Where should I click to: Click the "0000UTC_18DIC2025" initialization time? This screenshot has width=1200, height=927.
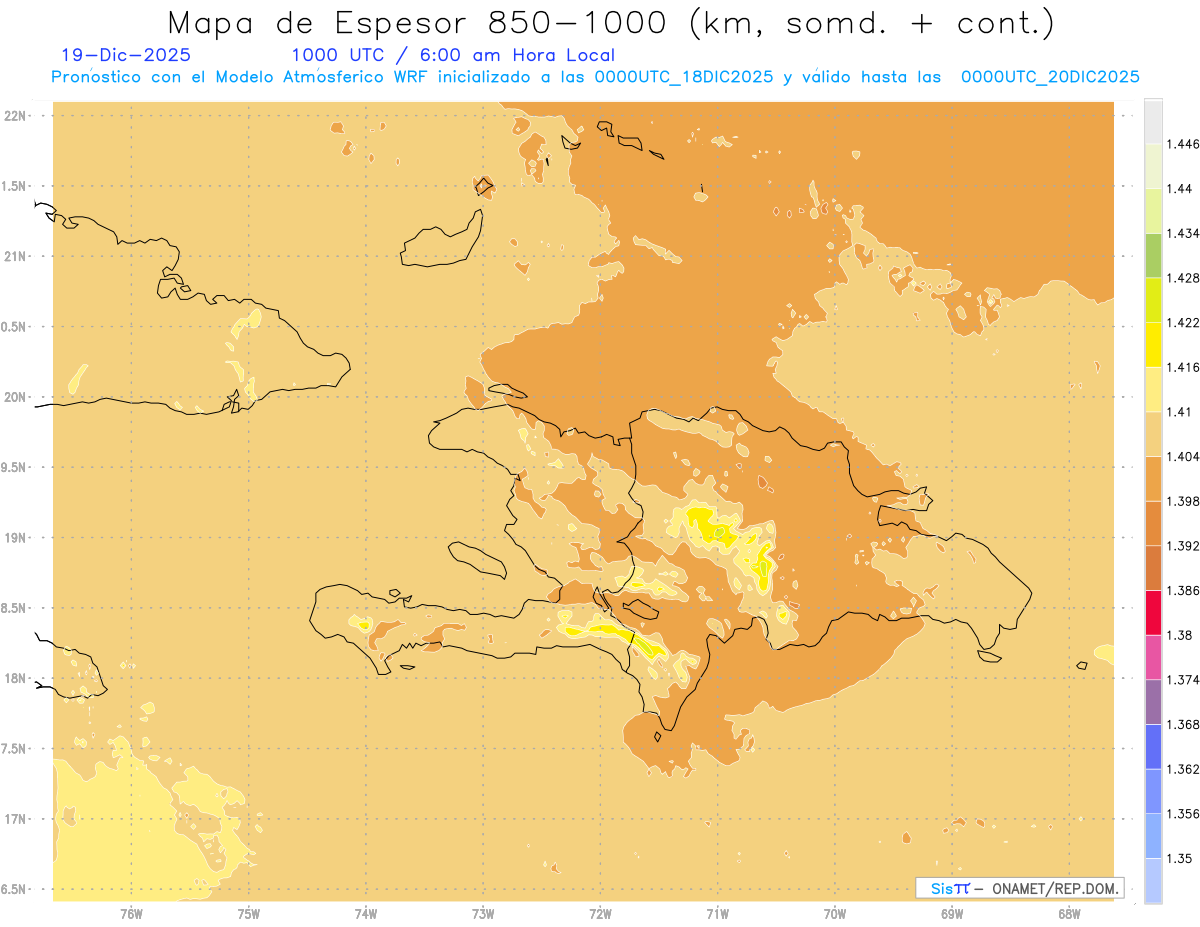click(x=683, y=77)
